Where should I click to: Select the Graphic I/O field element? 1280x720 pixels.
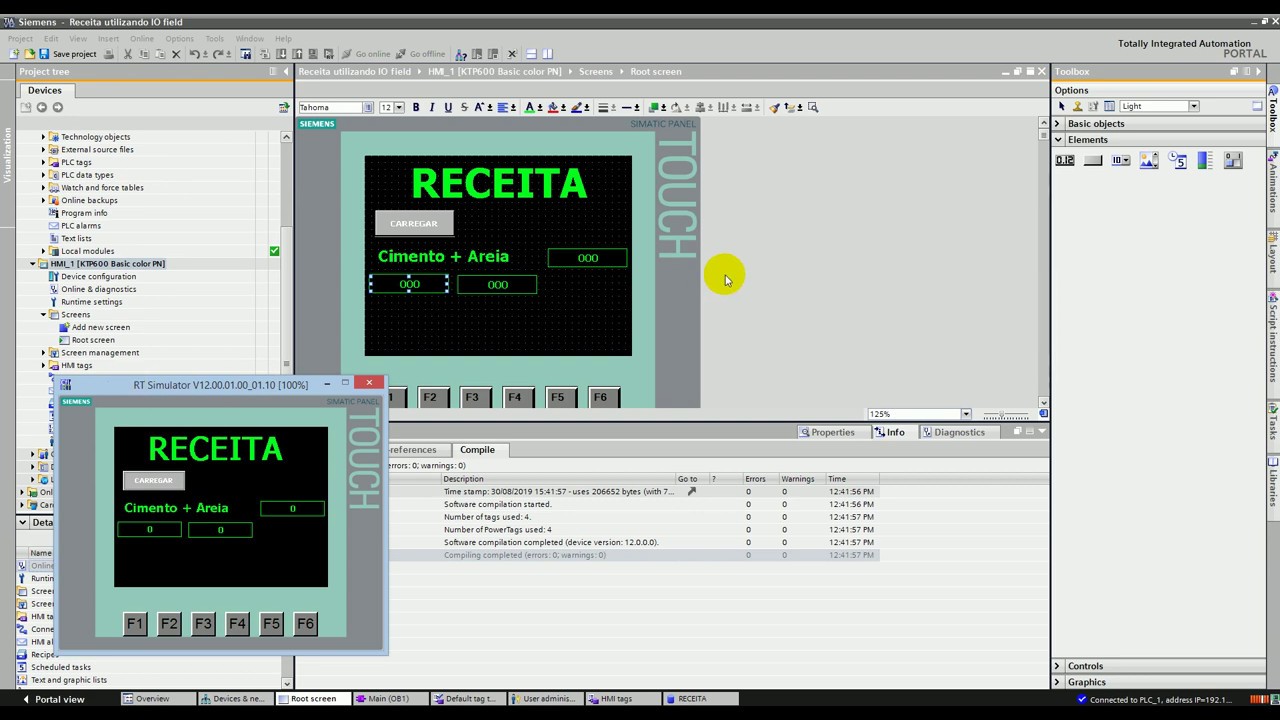[1149, 160]
